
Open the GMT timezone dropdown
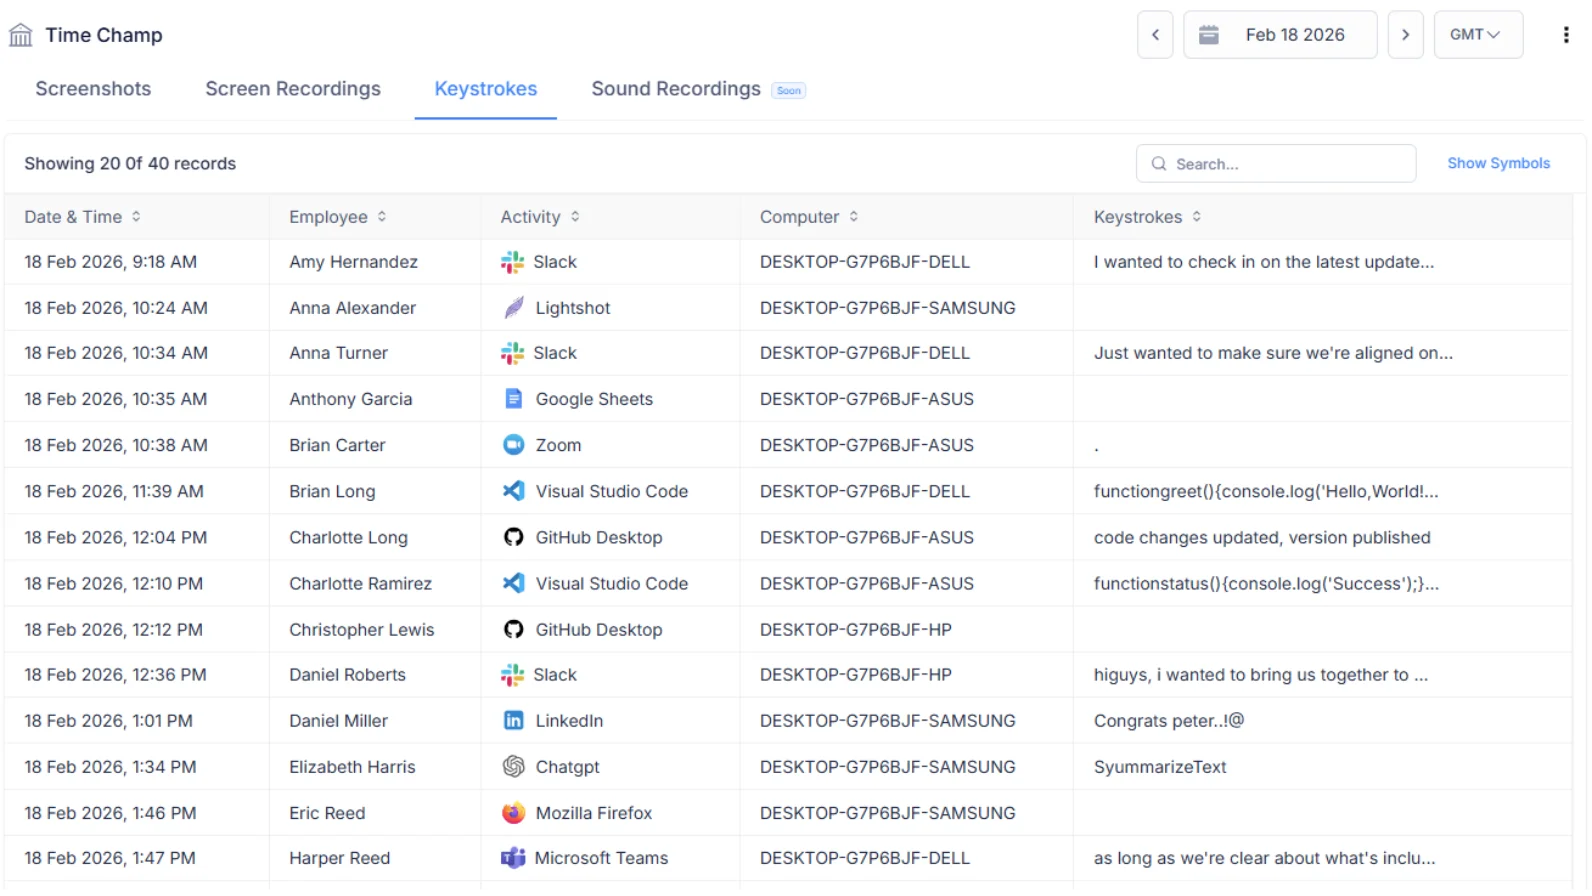tap(1478, 35)
